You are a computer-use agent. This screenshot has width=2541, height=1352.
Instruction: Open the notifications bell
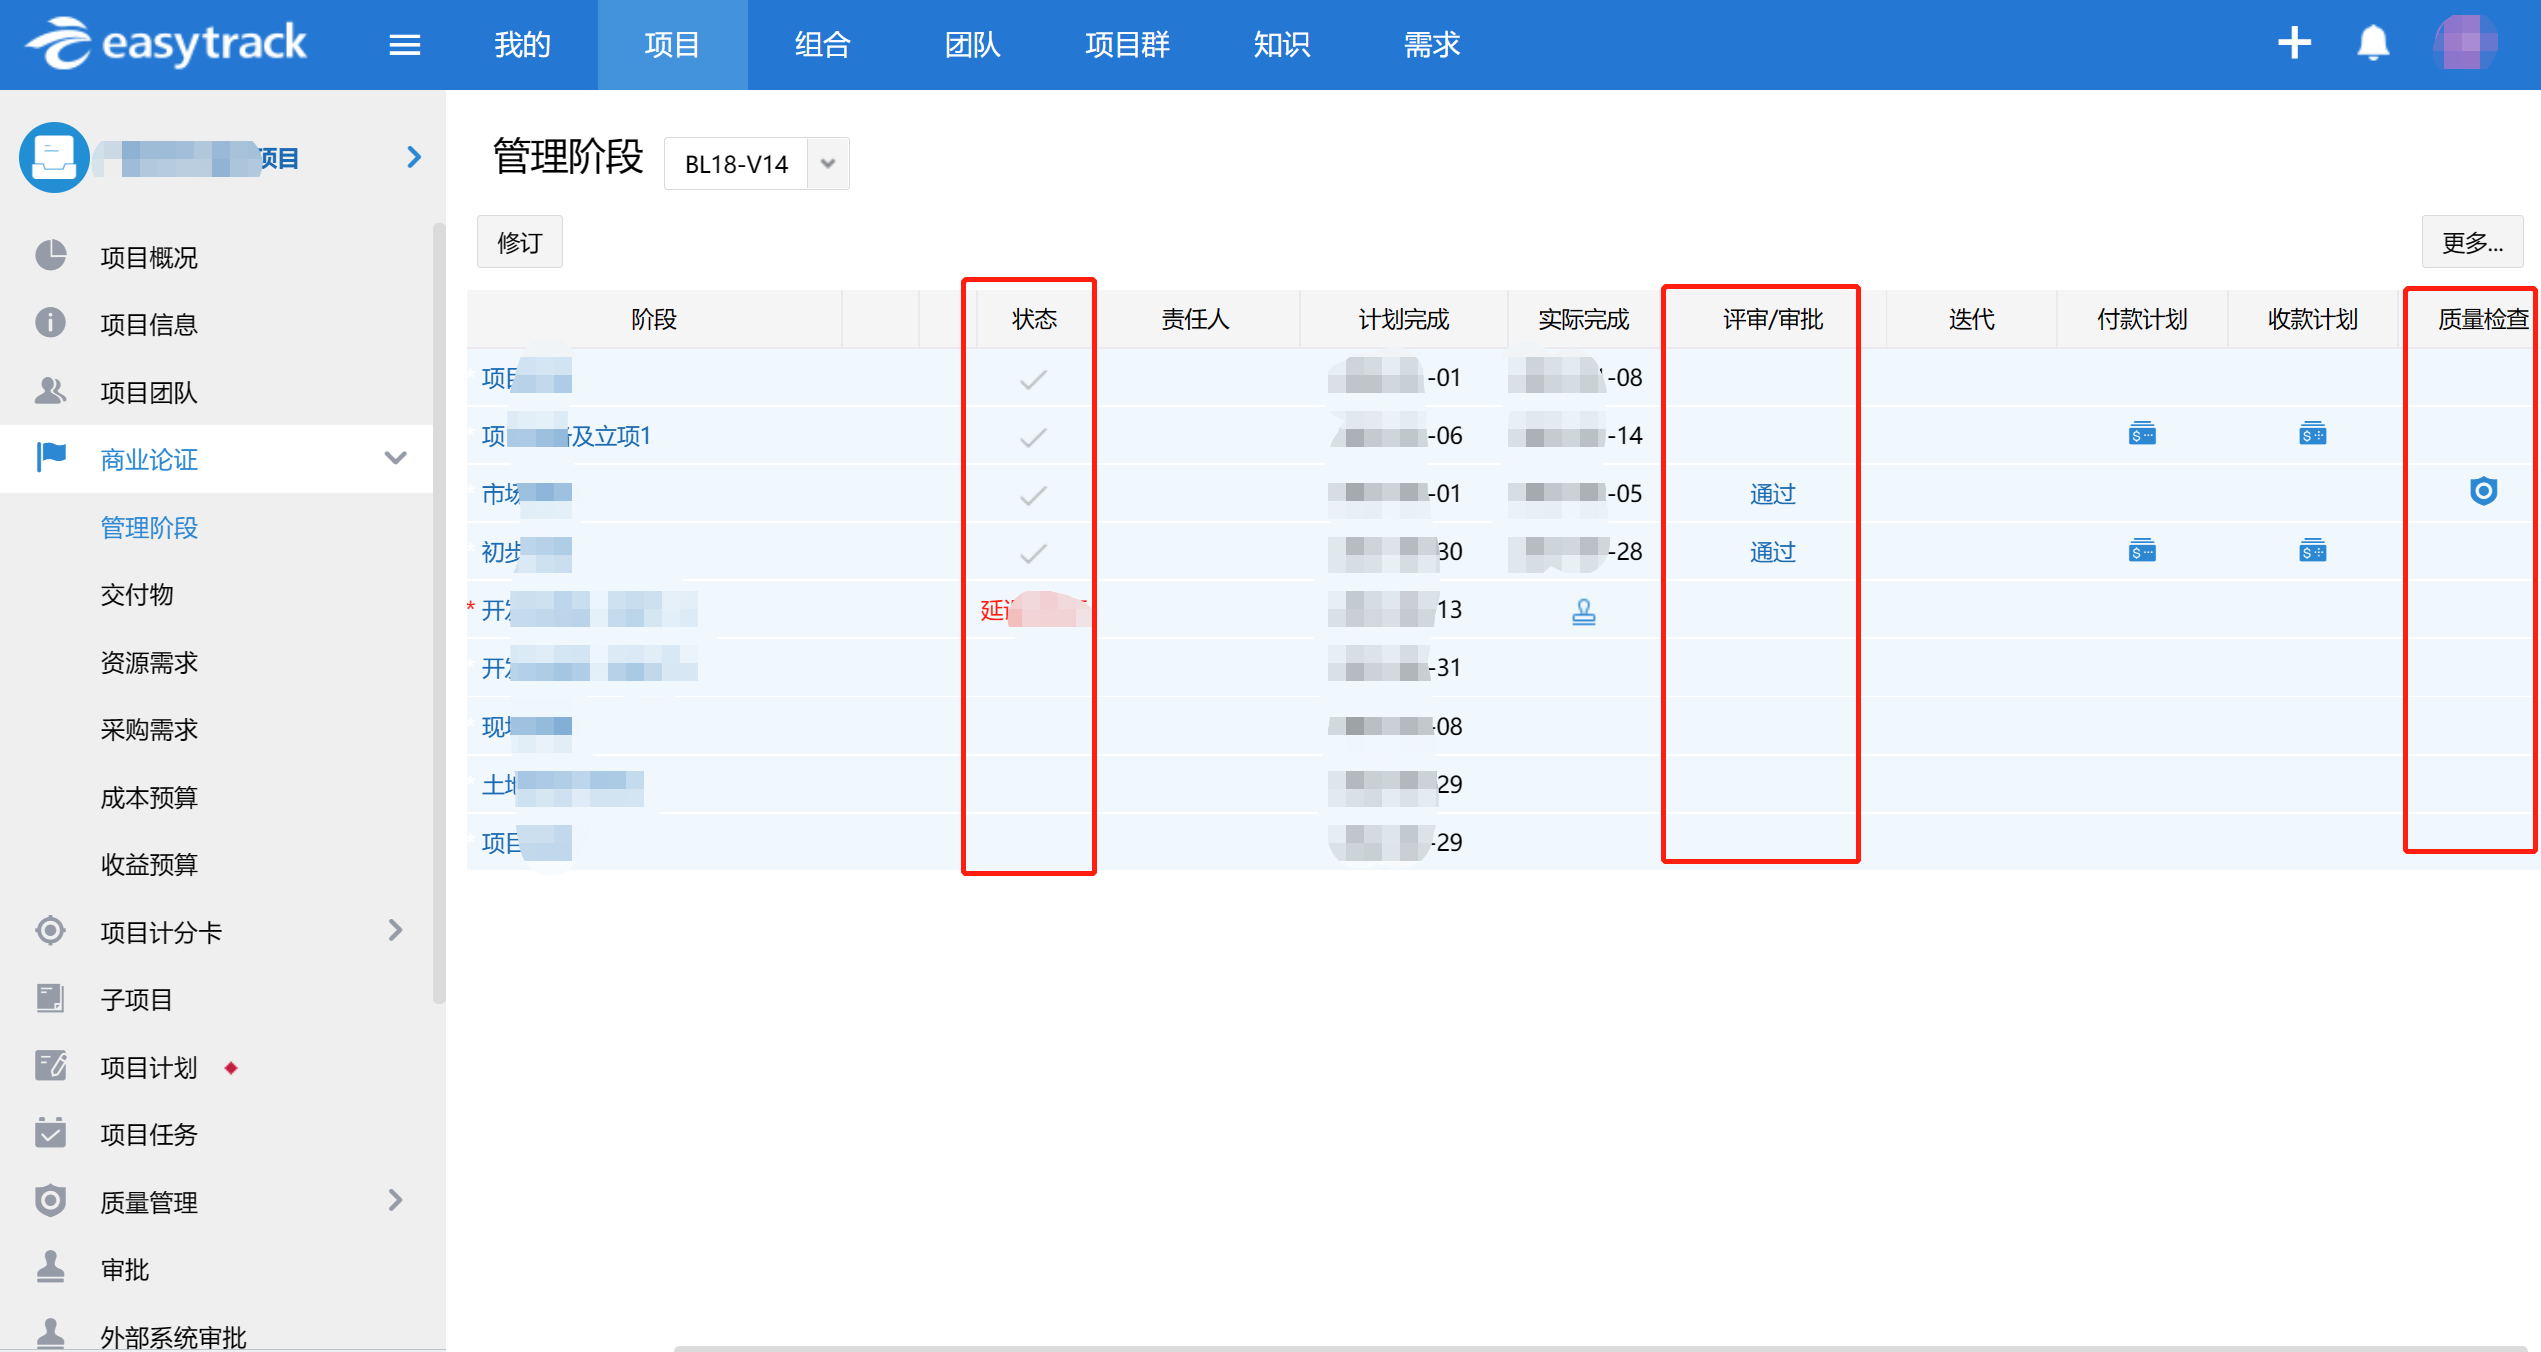[2373, 43]
